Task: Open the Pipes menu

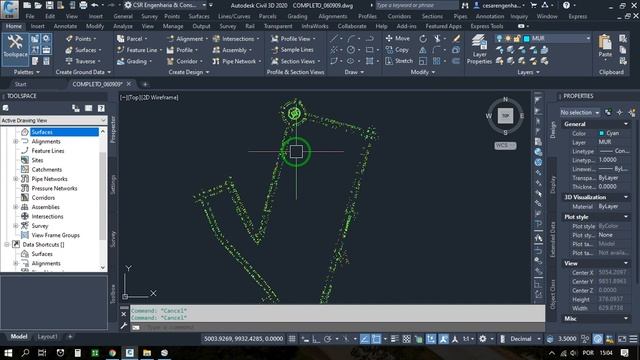Action: tap(460, 16)
